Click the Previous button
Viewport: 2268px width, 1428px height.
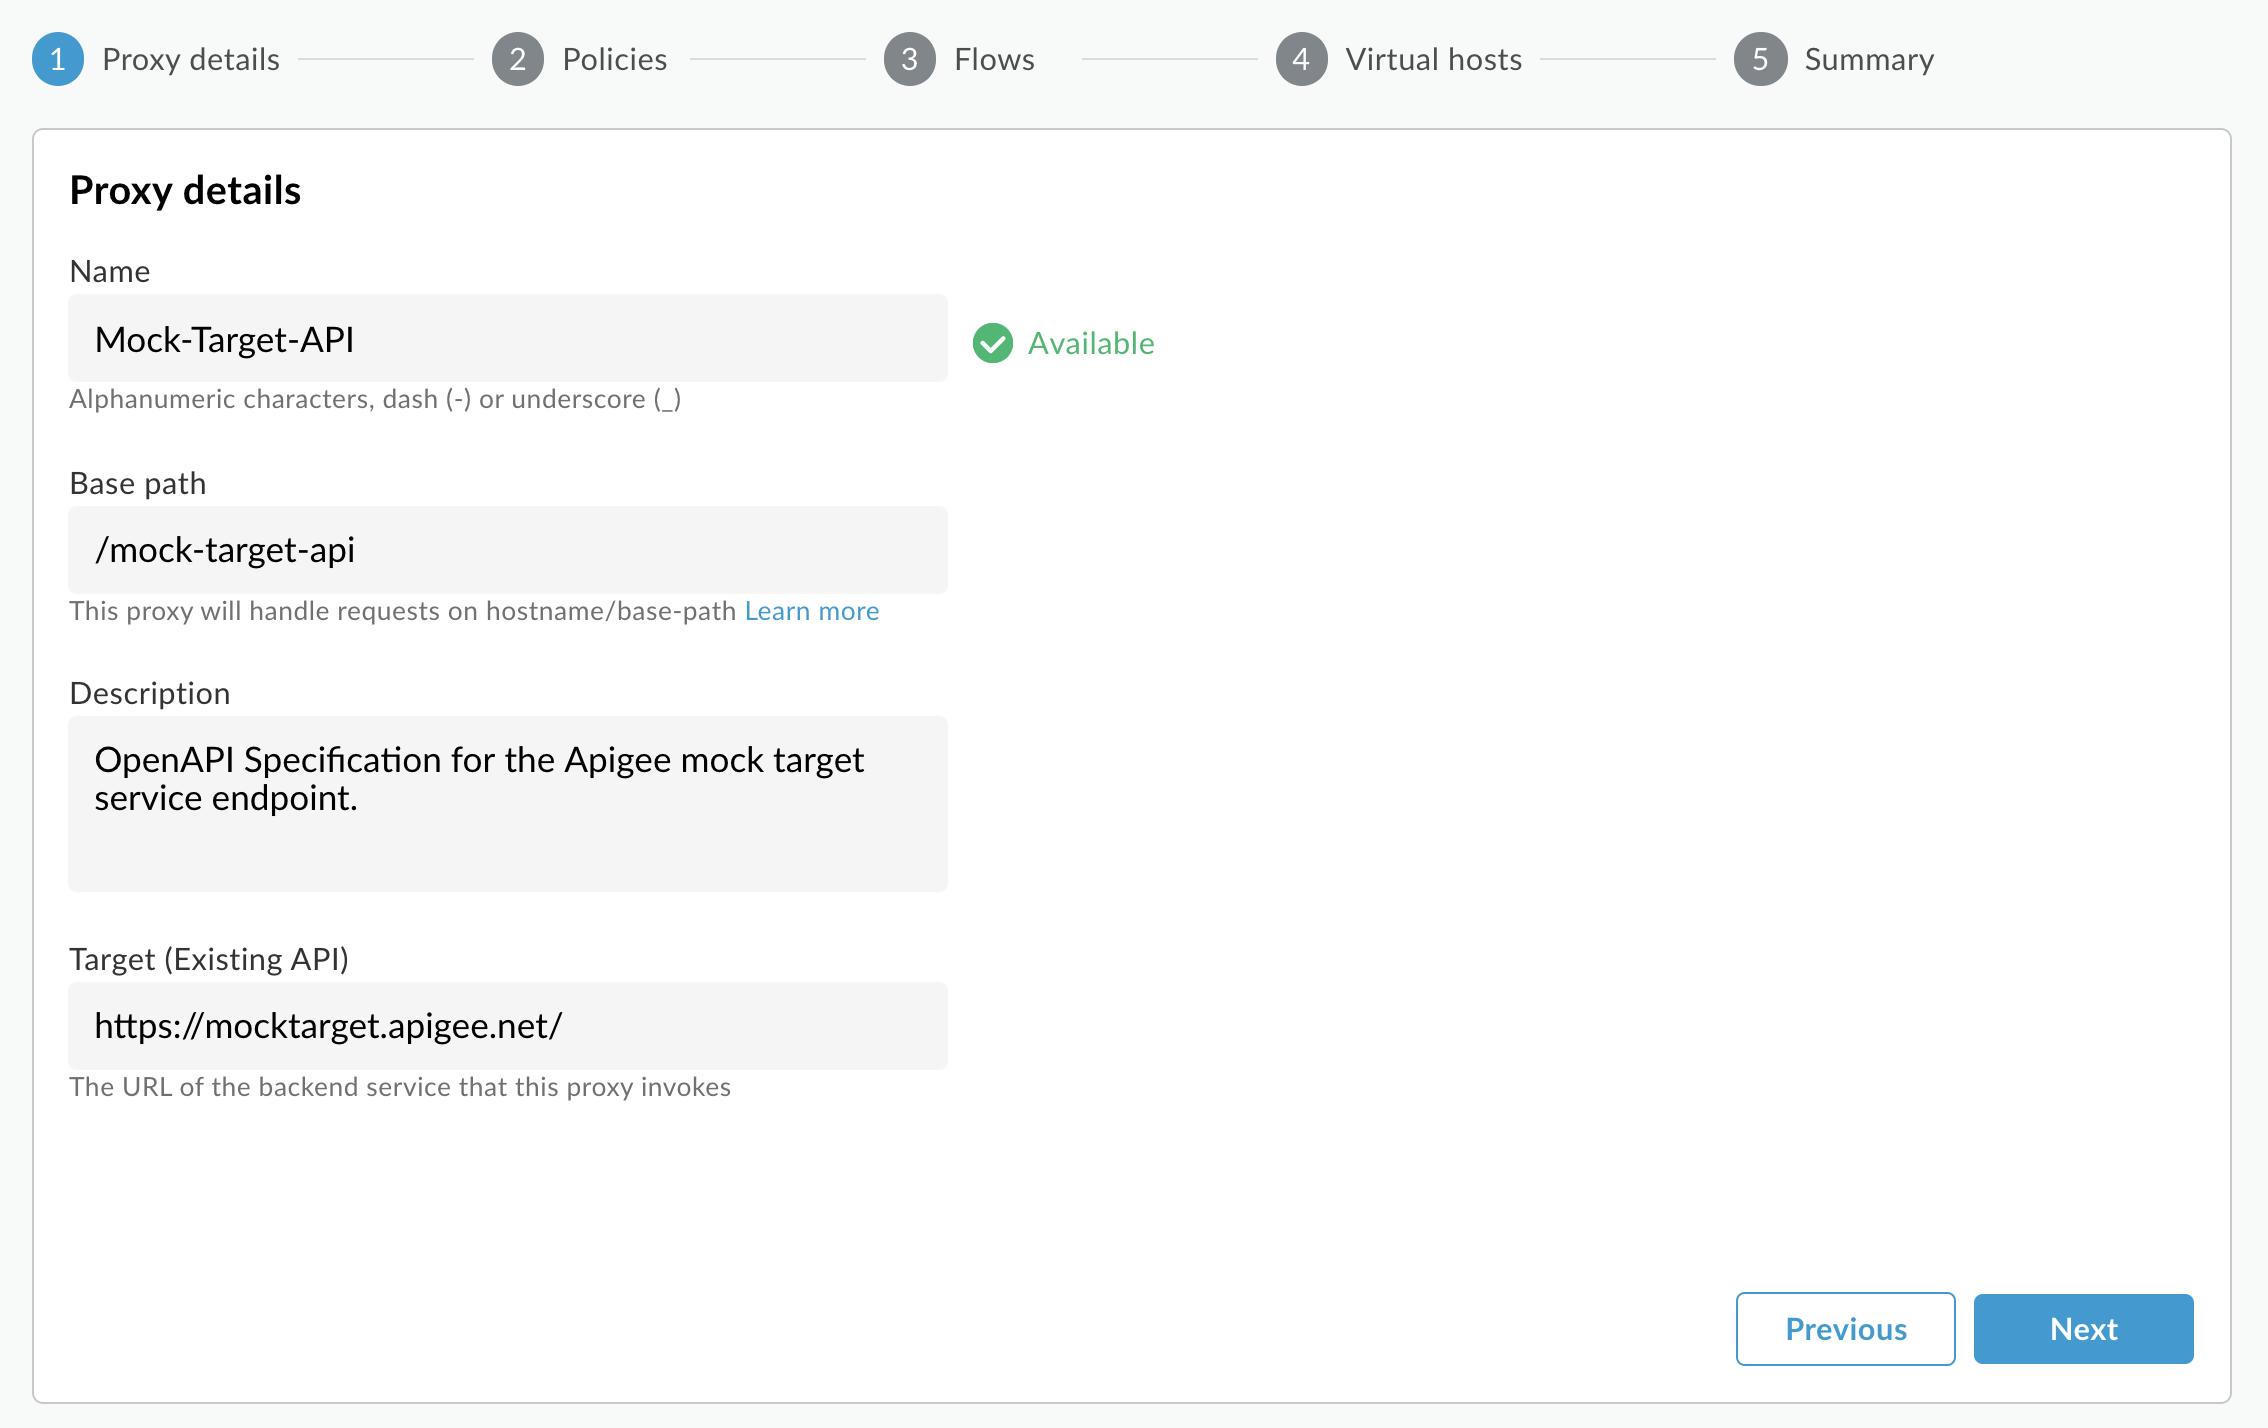click(x=1844, y=1328)
